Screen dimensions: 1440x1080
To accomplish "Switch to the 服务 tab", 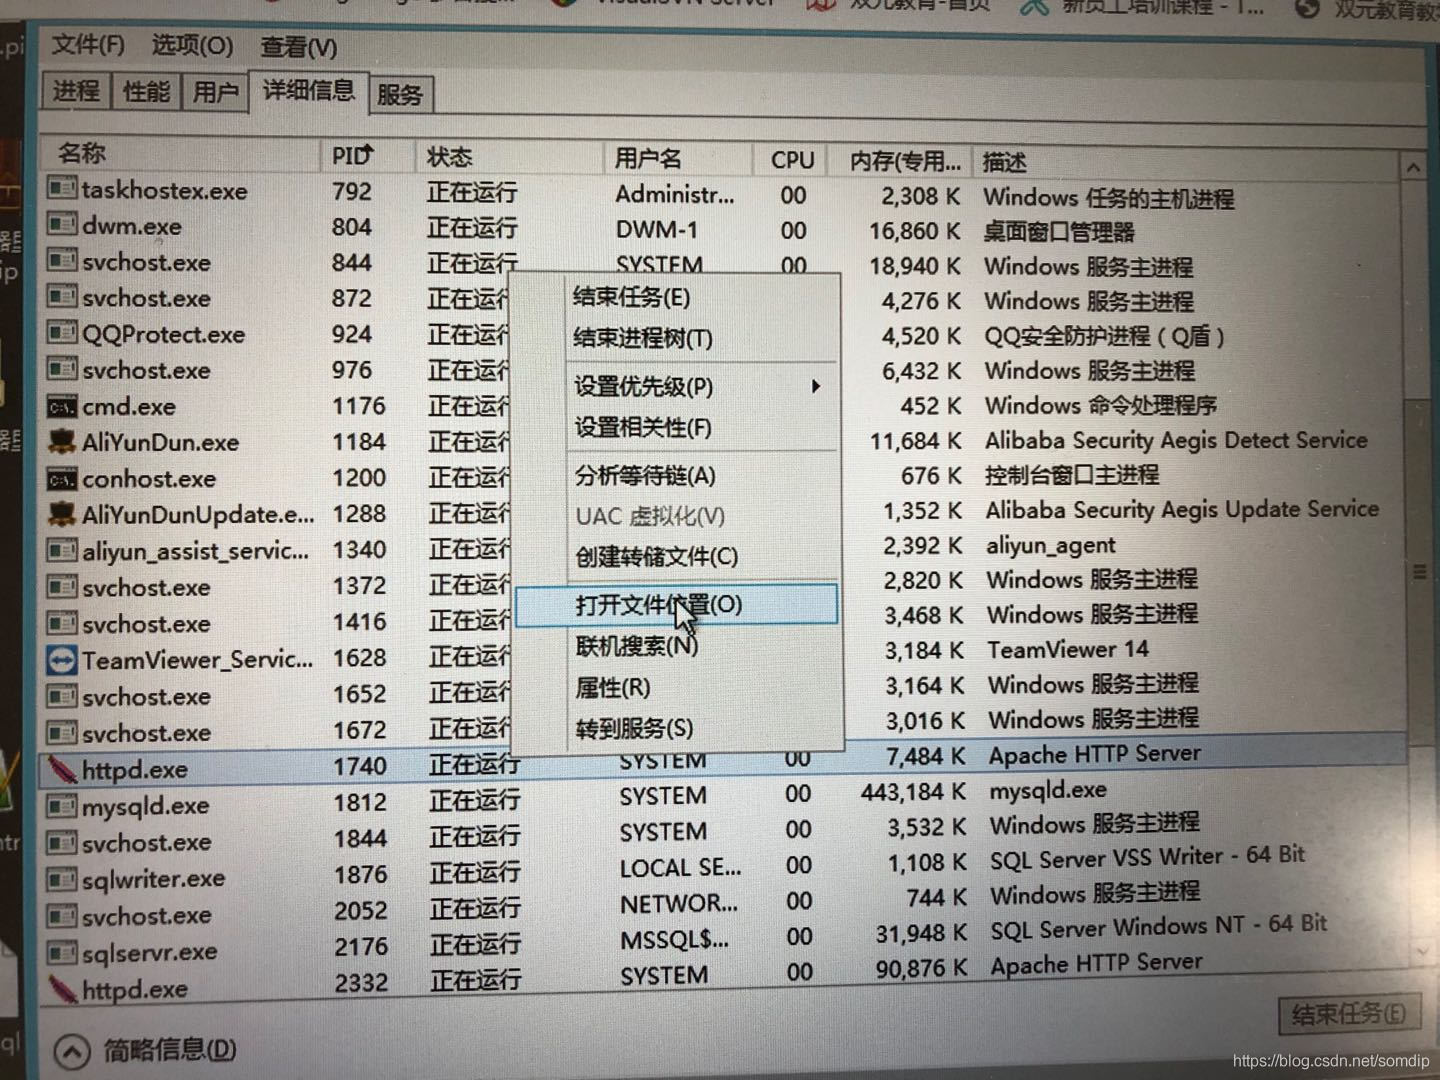I will (x=400, y=95).
